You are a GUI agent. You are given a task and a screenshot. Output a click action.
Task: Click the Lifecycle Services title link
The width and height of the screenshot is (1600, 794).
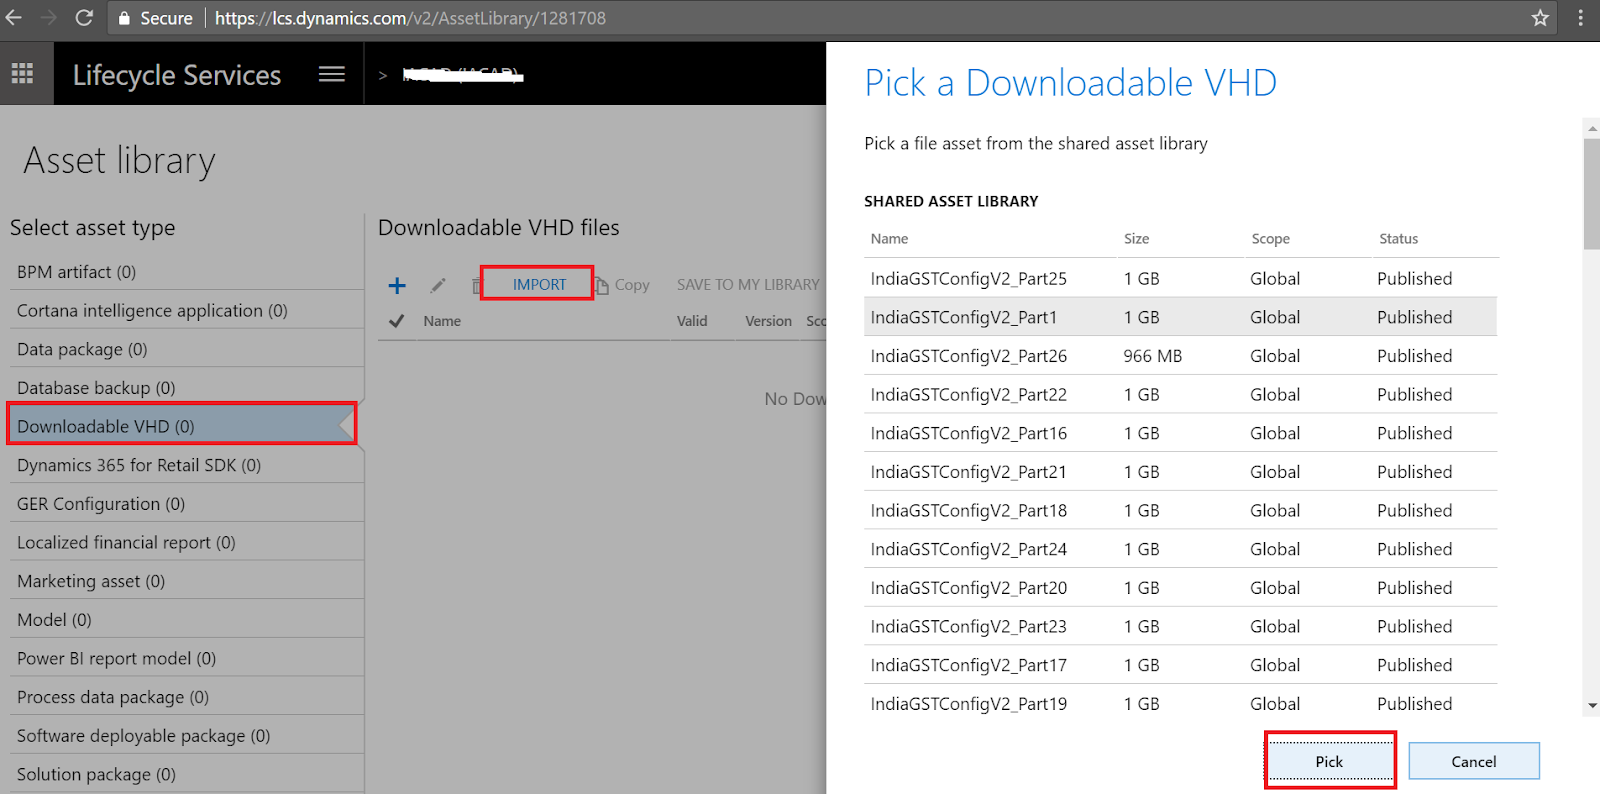pyautogui.click(x=177, y=75)
